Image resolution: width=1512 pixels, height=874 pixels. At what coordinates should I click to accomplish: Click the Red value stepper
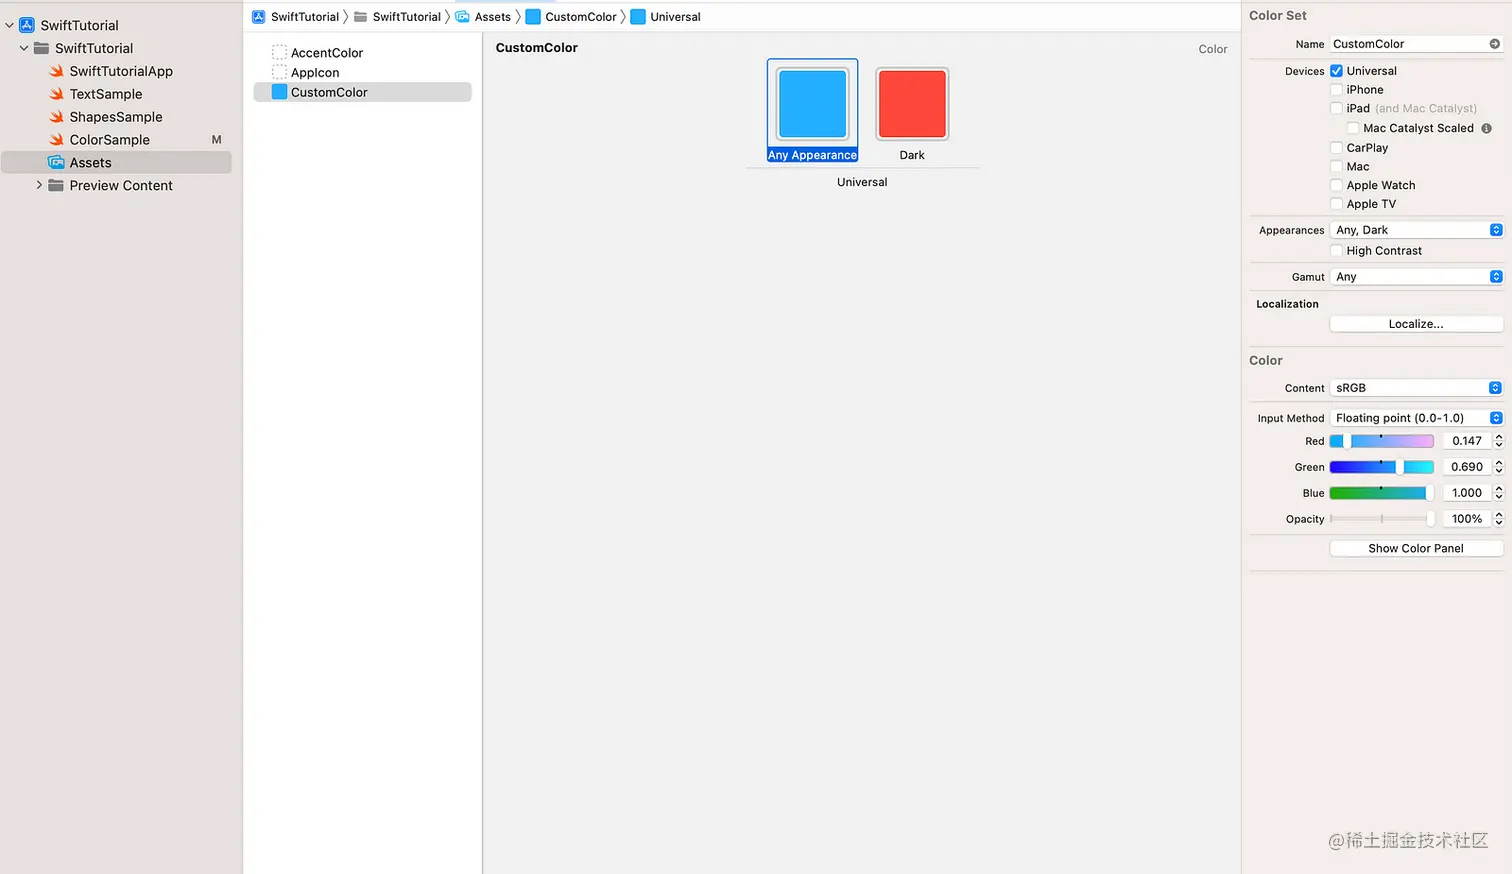pyautogui.click(x=1498, y=441)
